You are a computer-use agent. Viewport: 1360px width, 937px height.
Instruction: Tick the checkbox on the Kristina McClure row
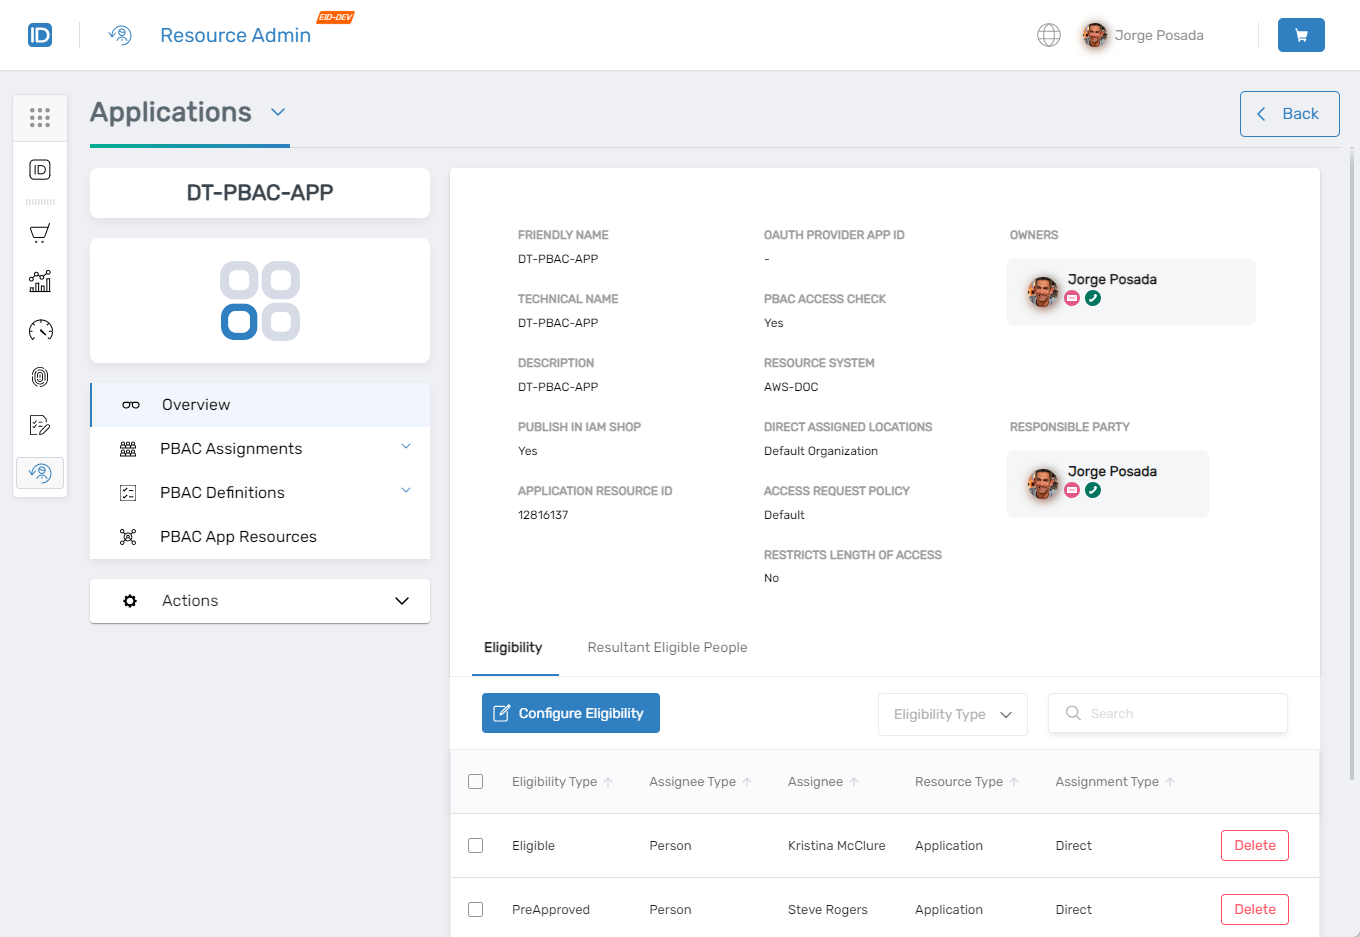coord(475,845)
